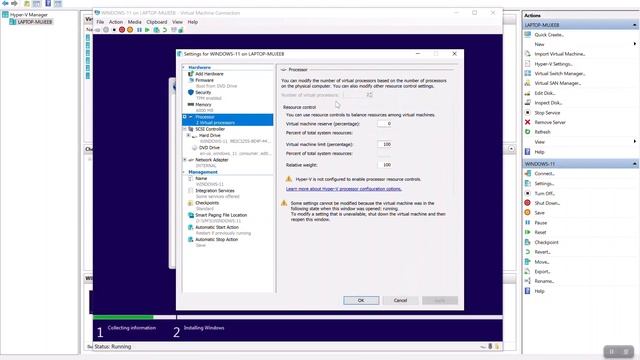Select Smart Paging File Location
The image size is (640, 360).
pyautogui.click(x=221, y=215)
